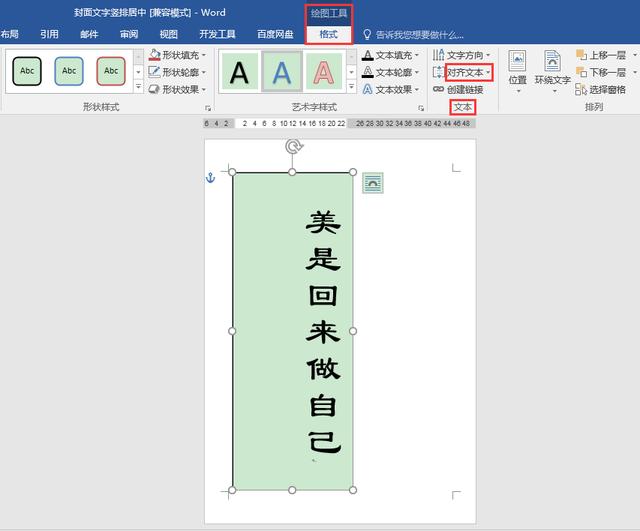The width and height of the screenshot is (640, 531).
Task: Expand the shape styles gallery
Action: (138, 87)
